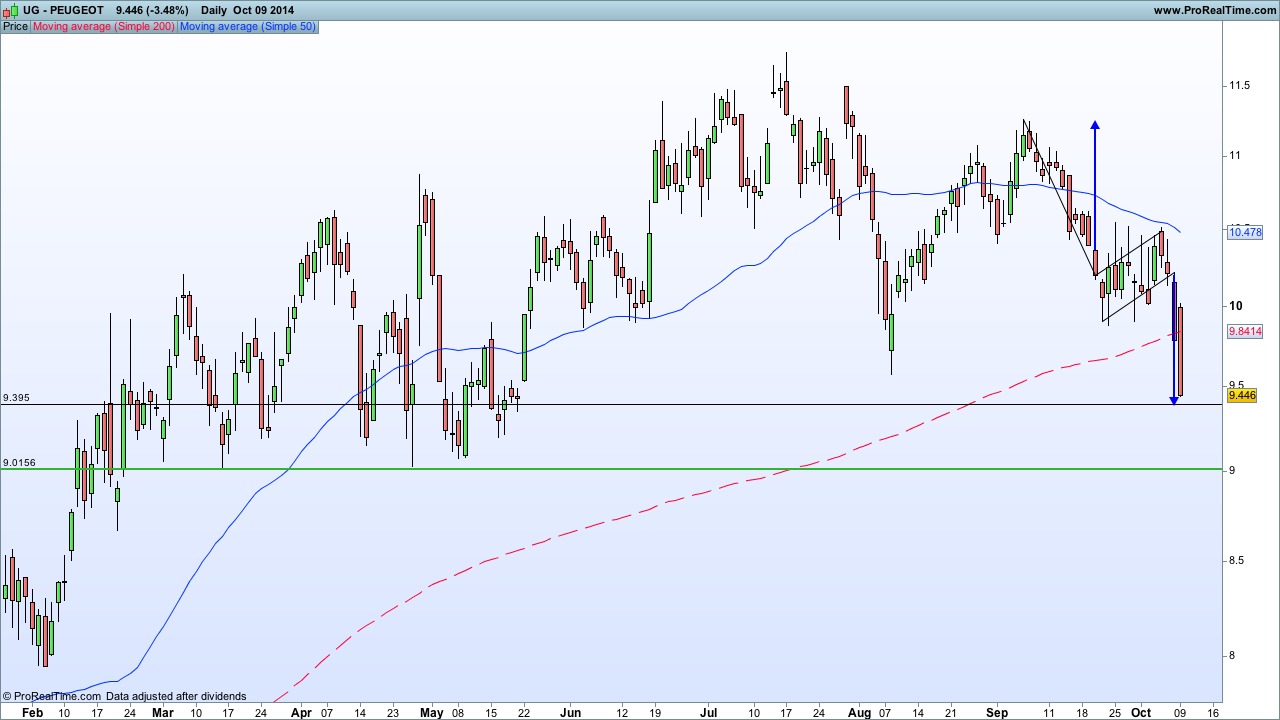Click the Price legend label
The width and height of the screenshot is (1280, 720).
[x=15, y=26]
